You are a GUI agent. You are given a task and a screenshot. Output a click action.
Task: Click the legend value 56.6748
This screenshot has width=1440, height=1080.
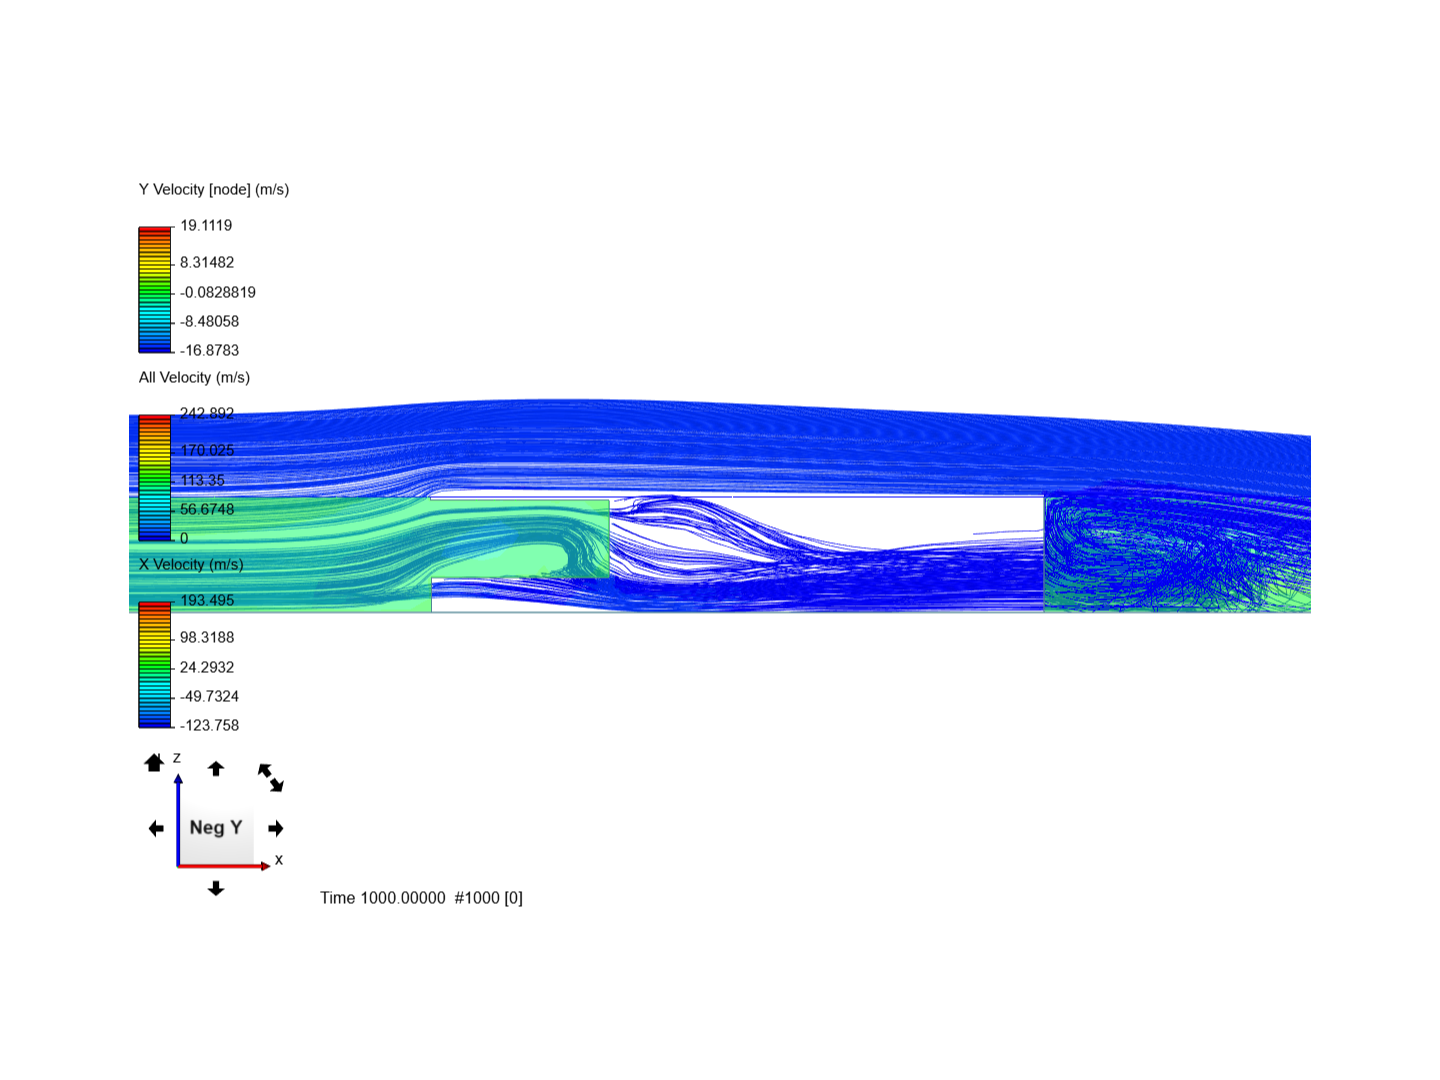[x=207, y=509]
